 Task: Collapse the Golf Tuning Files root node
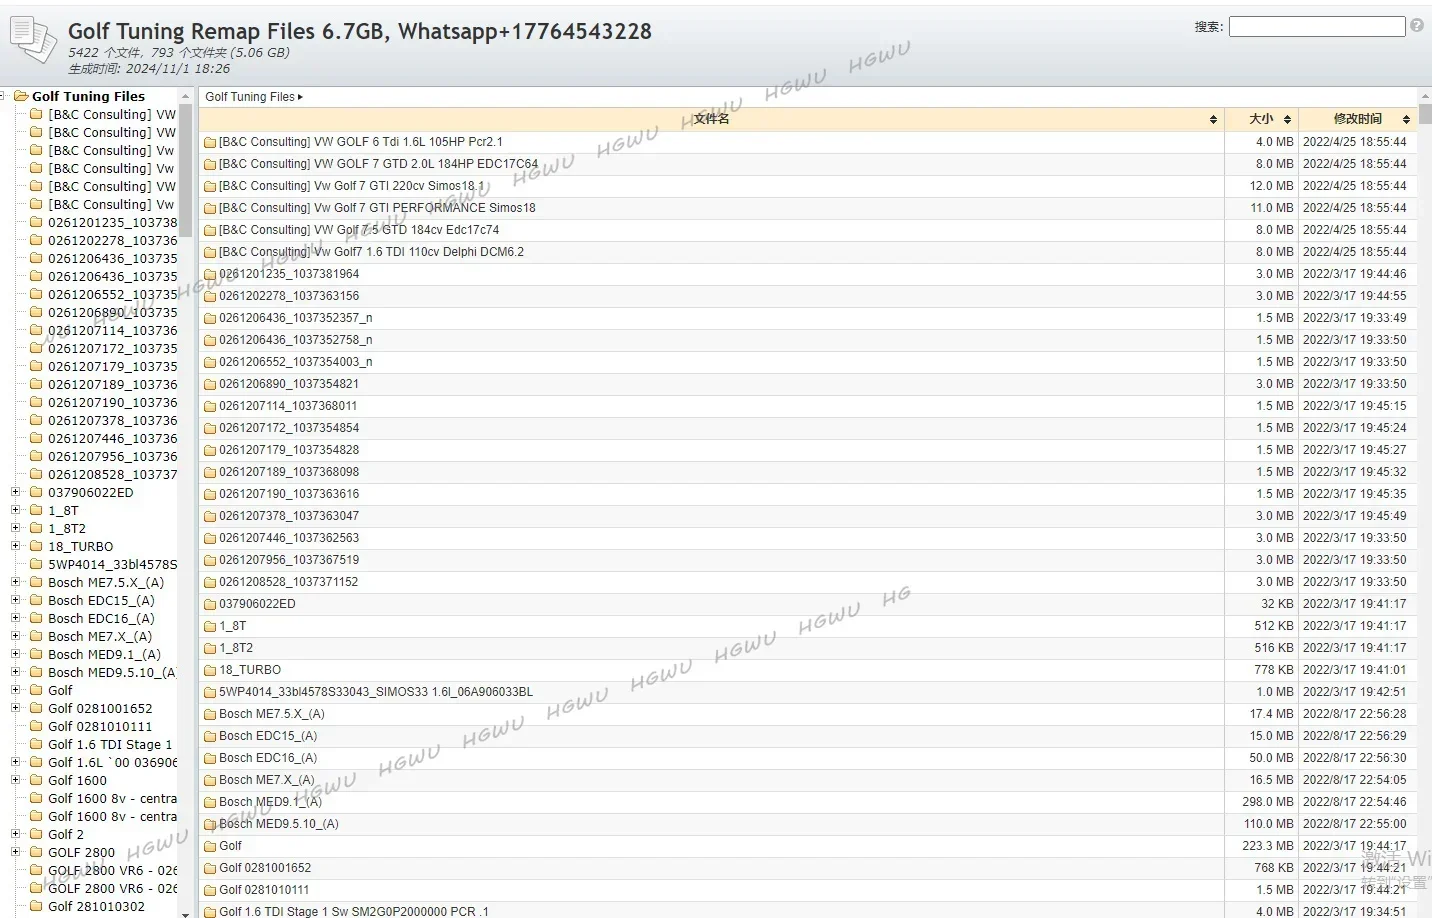(x=3, y=96)
